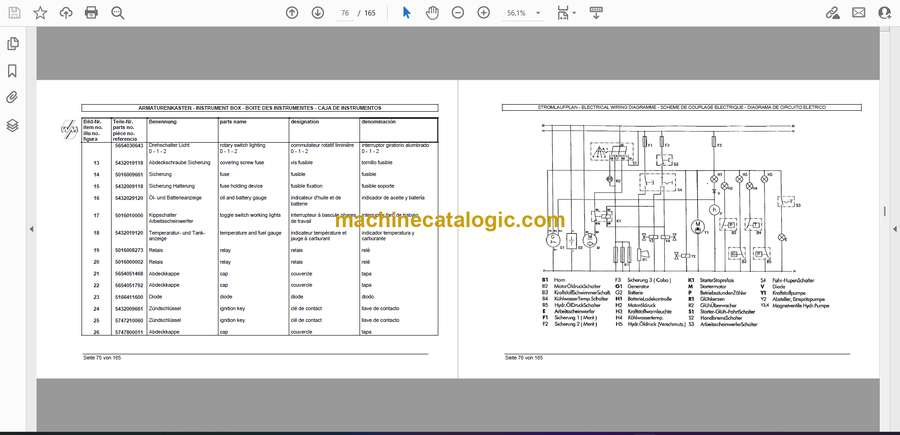Go to previous page arrow
Image resolution: width=900 pixels, height=435 pixels.
point(292,13)
